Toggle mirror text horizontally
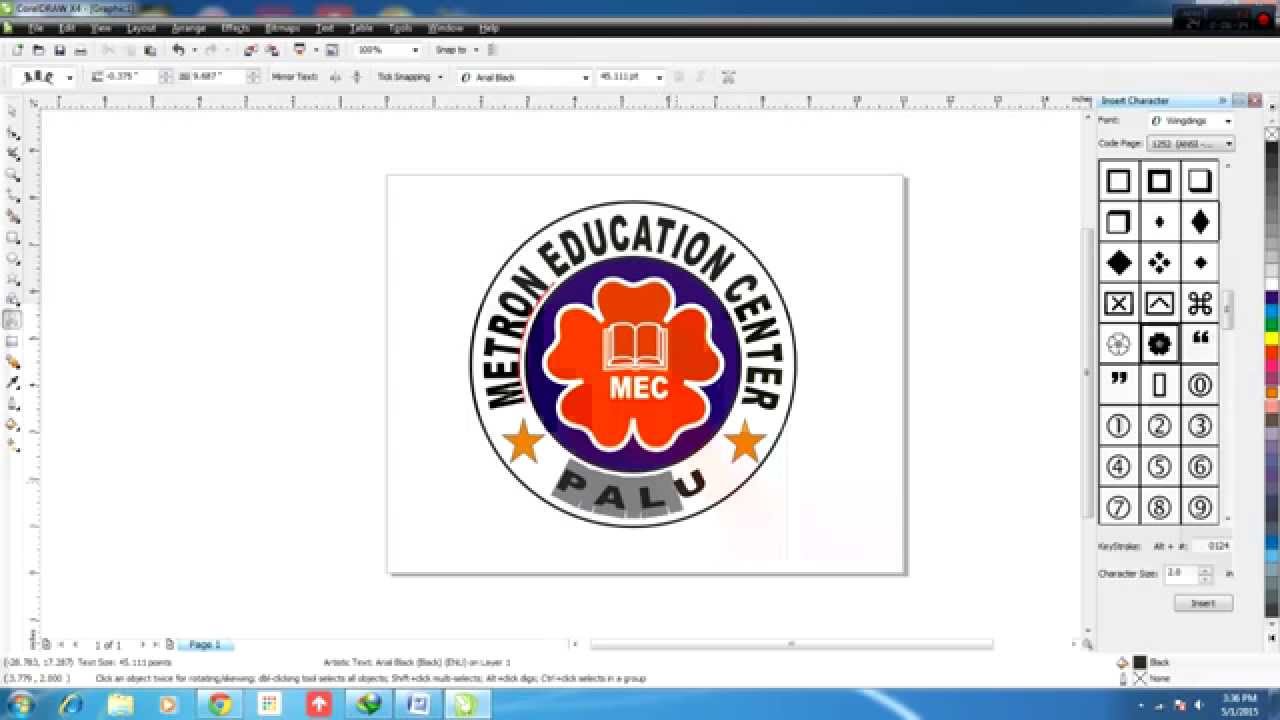Screen dimensions: 1280x720 click(335, 77)
